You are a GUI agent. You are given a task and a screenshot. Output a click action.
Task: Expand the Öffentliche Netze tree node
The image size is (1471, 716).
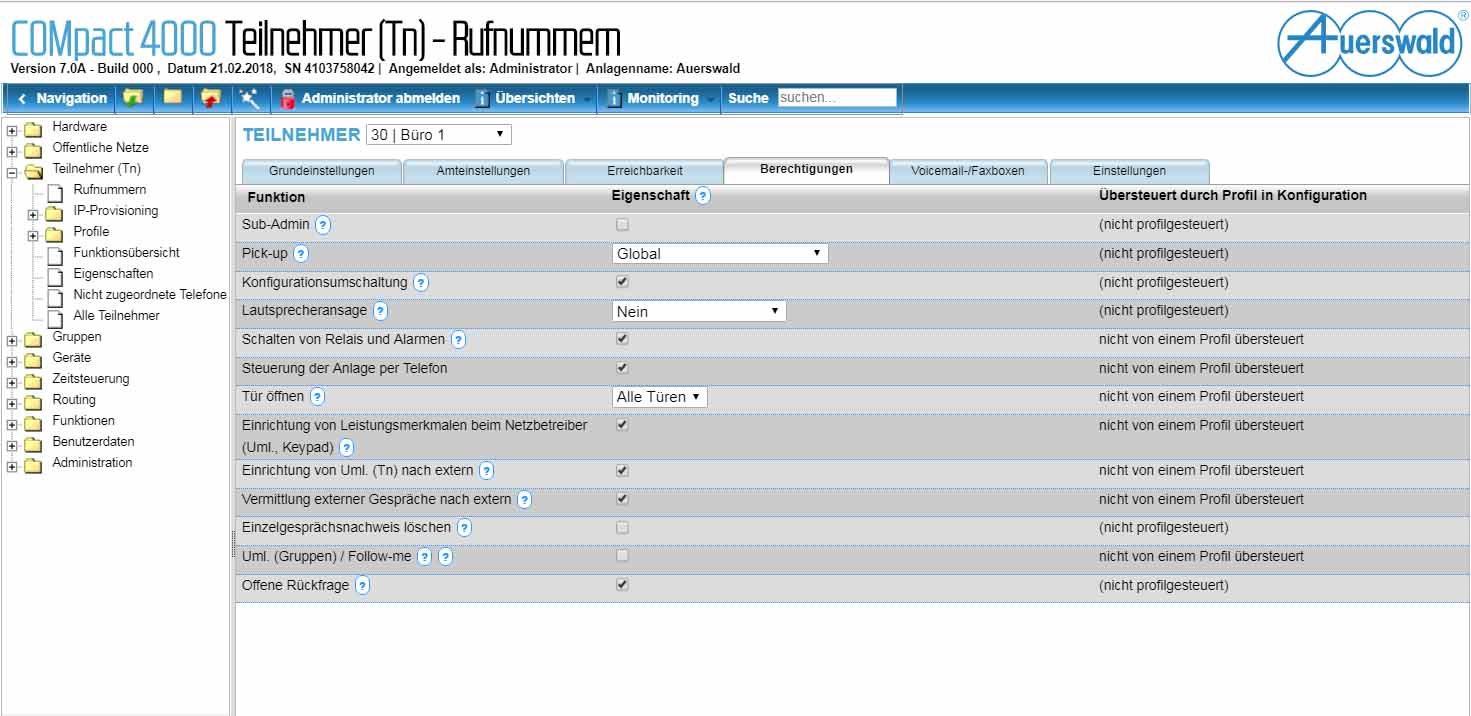pyautogui.click(x=12, y=151)
